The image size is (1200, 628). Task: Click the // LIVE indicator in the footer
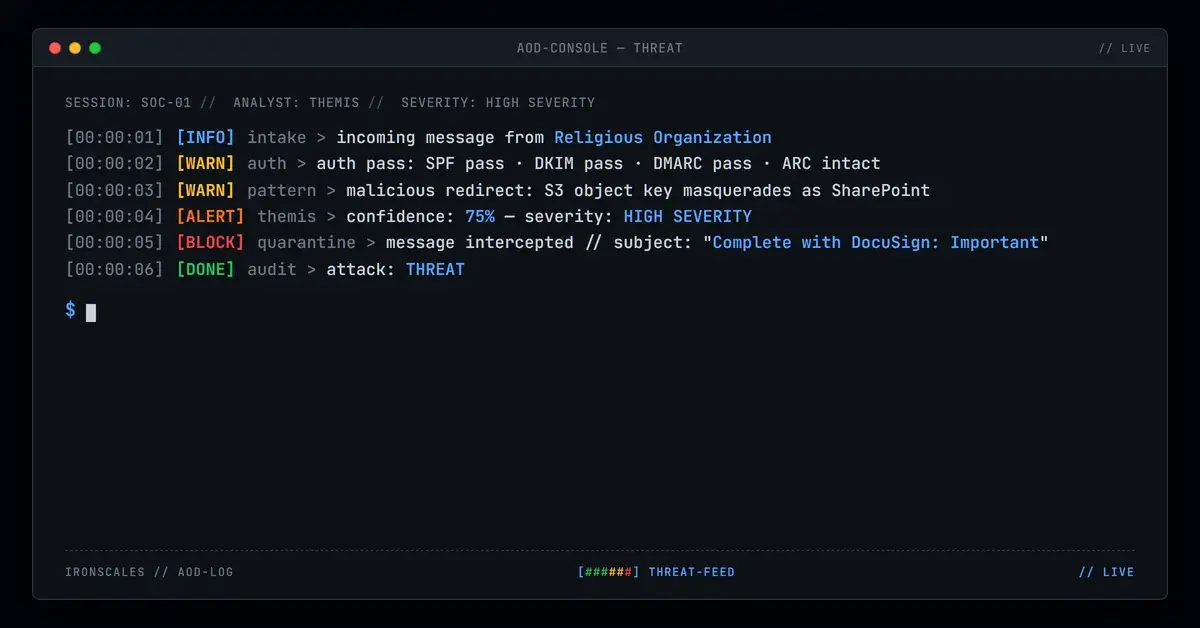click(x=1107, y=572)
